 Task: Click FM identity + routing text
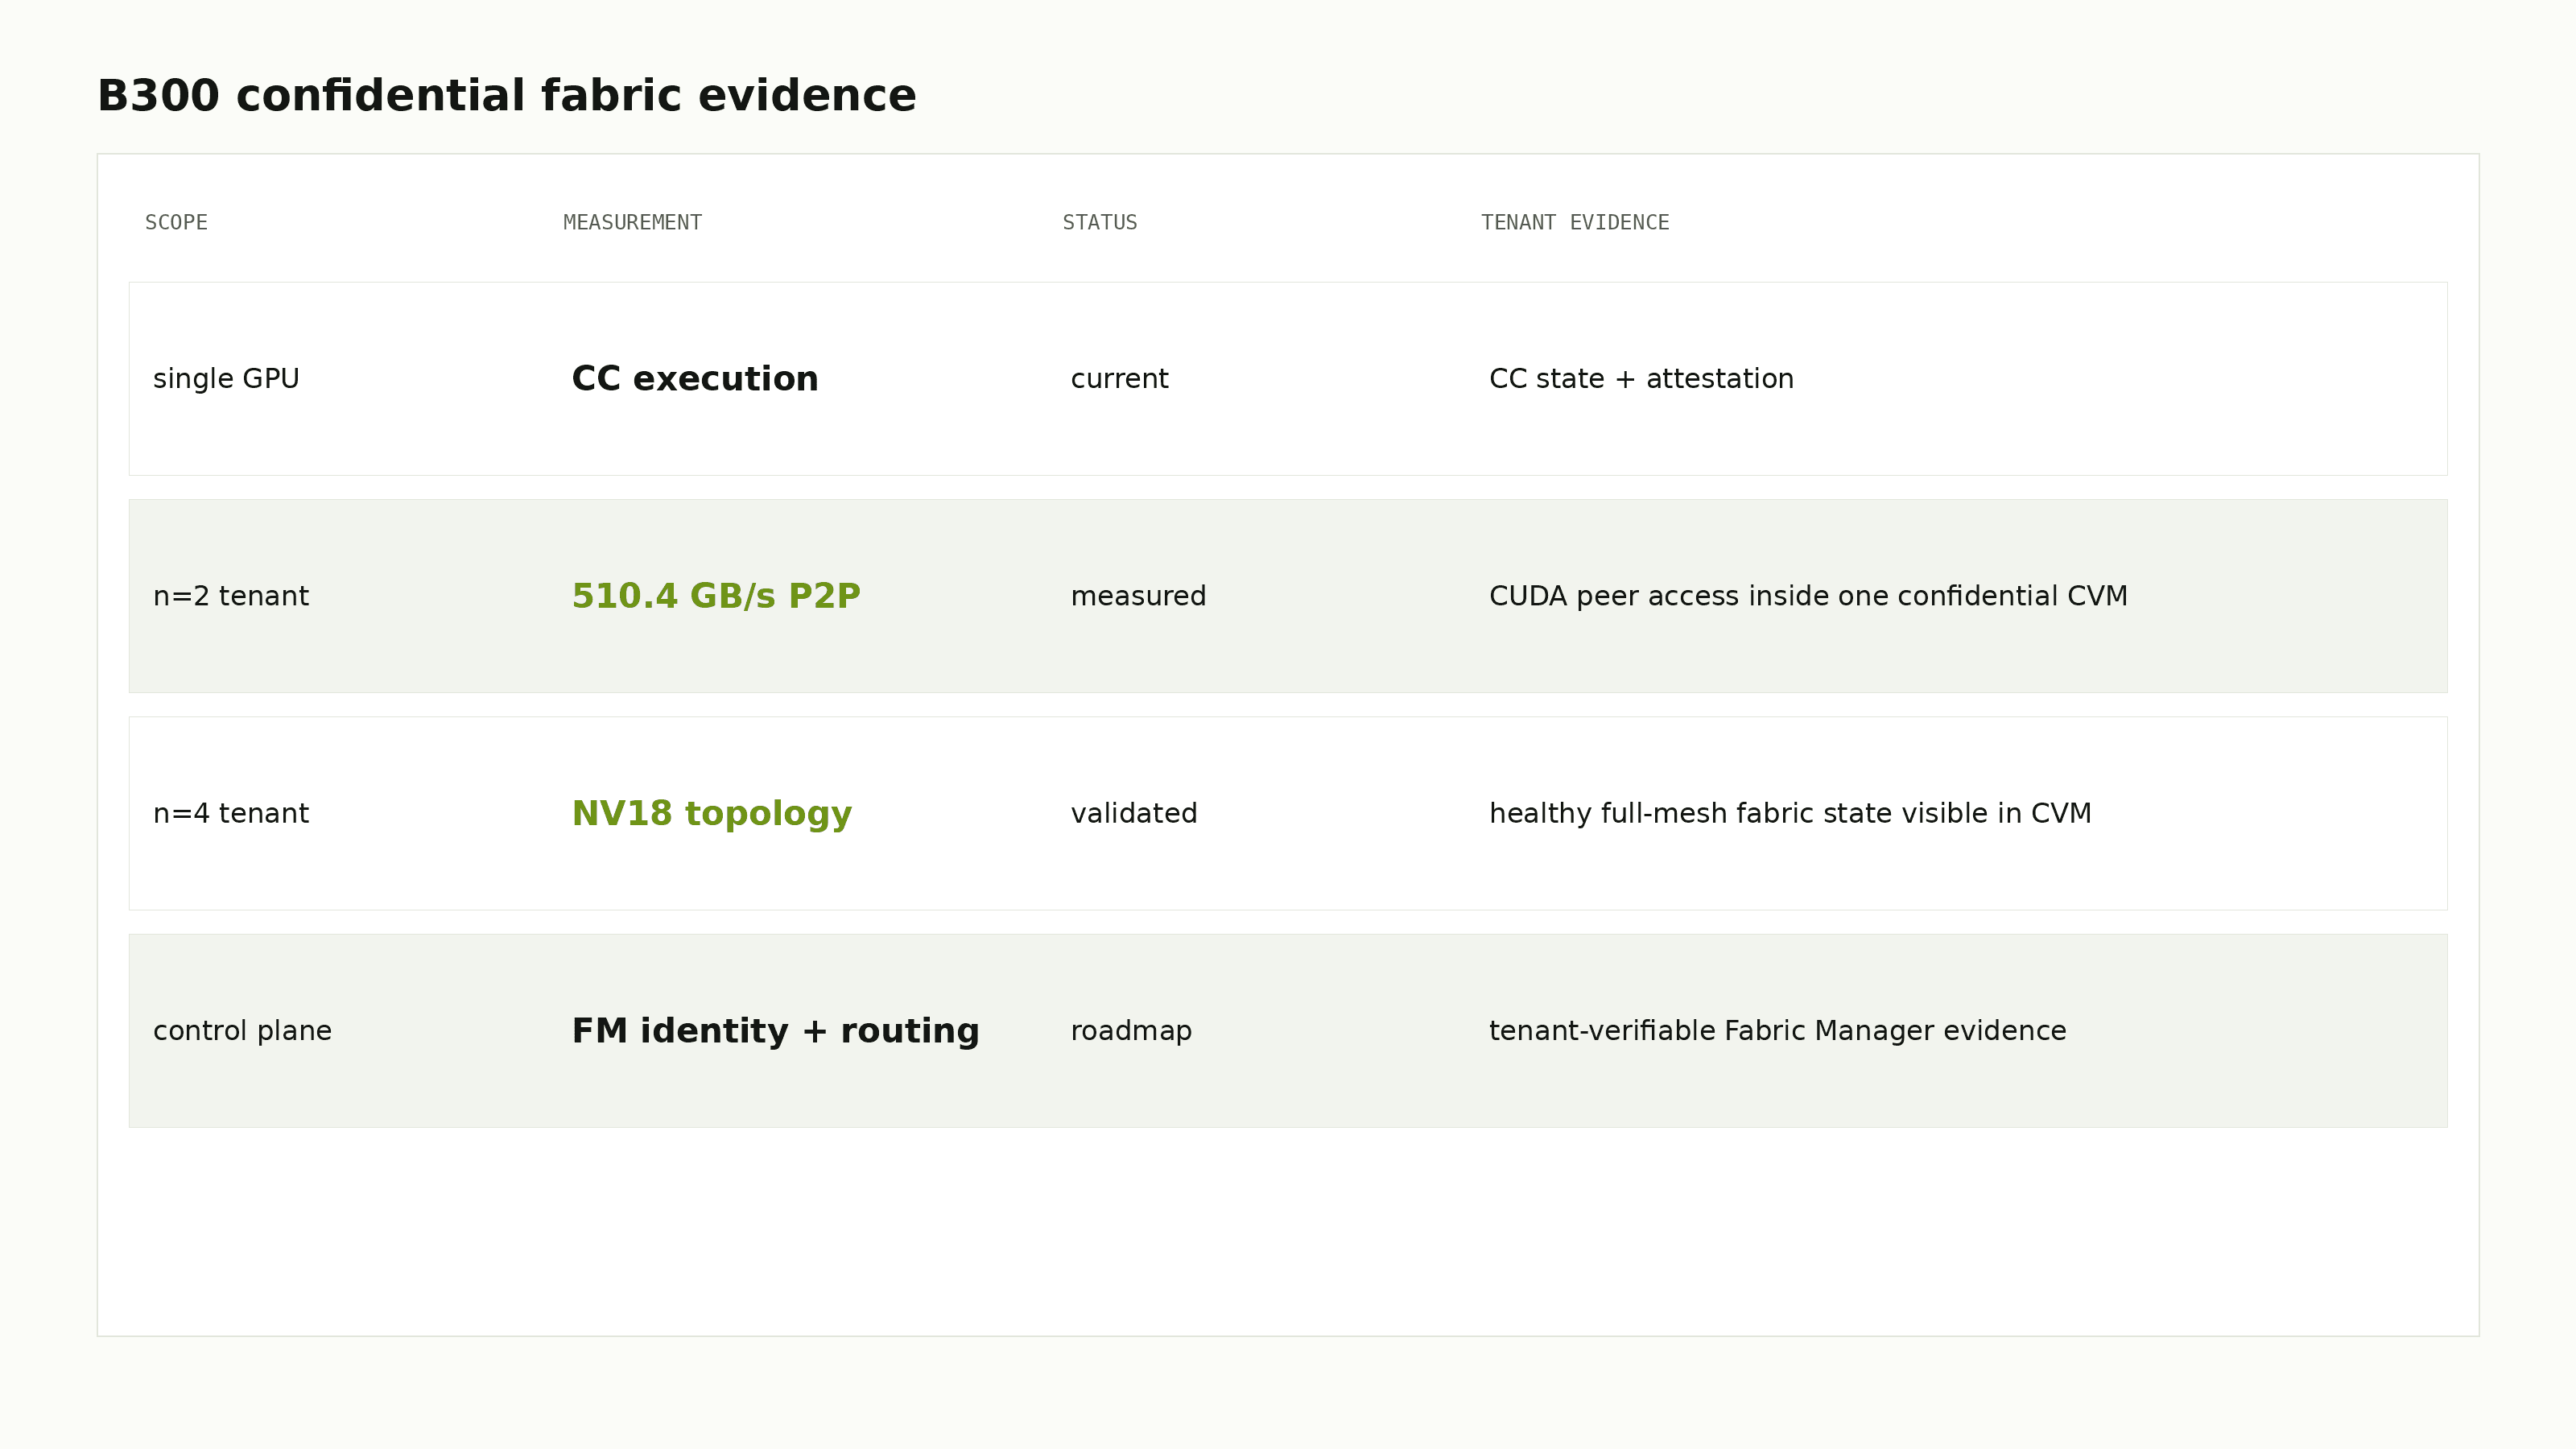pyautogui.click(x=775, y=1031)
